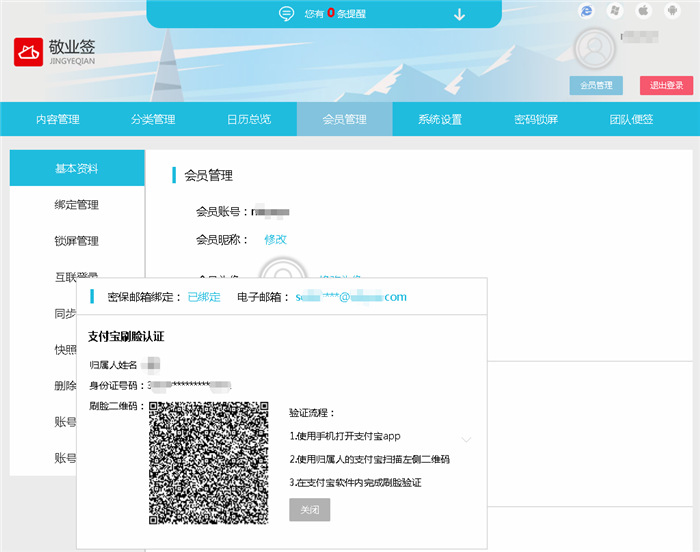Click the header 会员管理 button
The width and height of the screenshot is (700, 552).
click(x=596, y=85)
